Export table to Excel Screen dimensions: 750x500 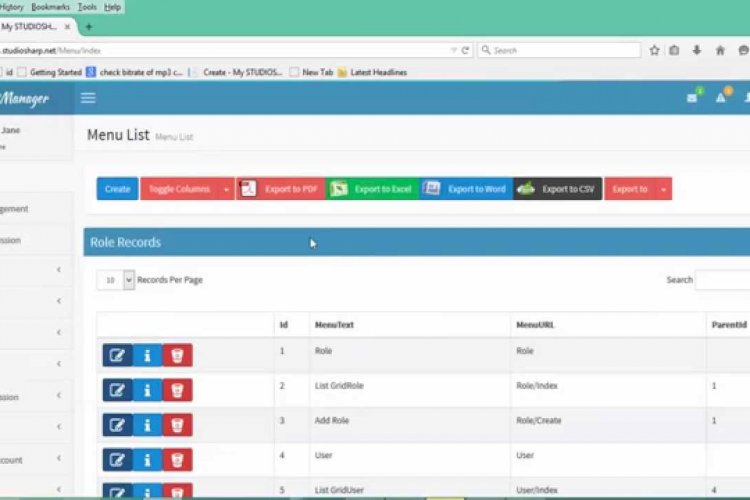coord(373,189)
